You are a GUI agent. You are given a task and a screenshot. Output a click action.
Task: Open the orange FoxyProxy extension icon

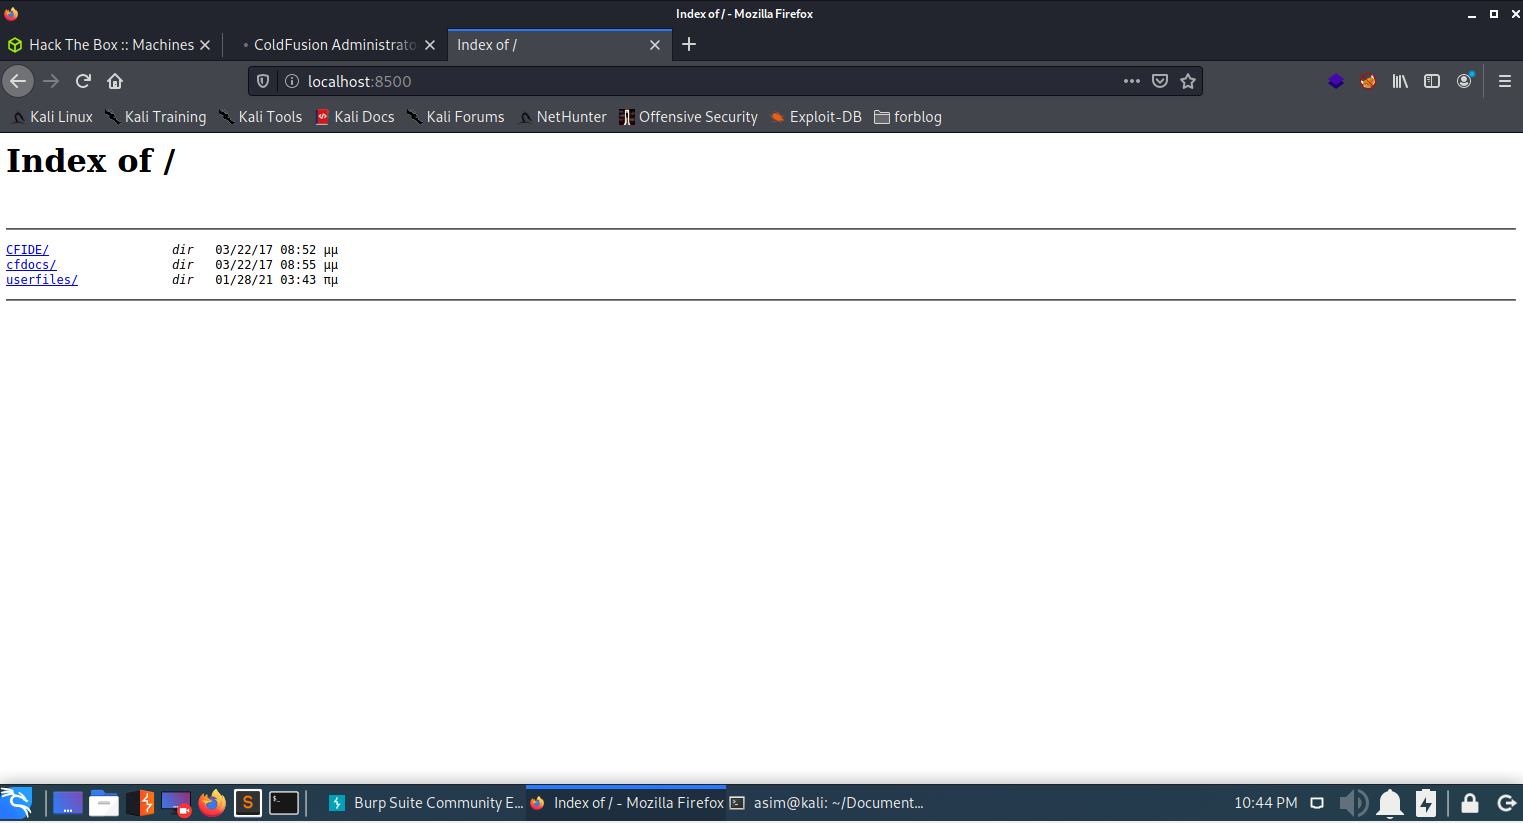click(x=1368, y=81)
